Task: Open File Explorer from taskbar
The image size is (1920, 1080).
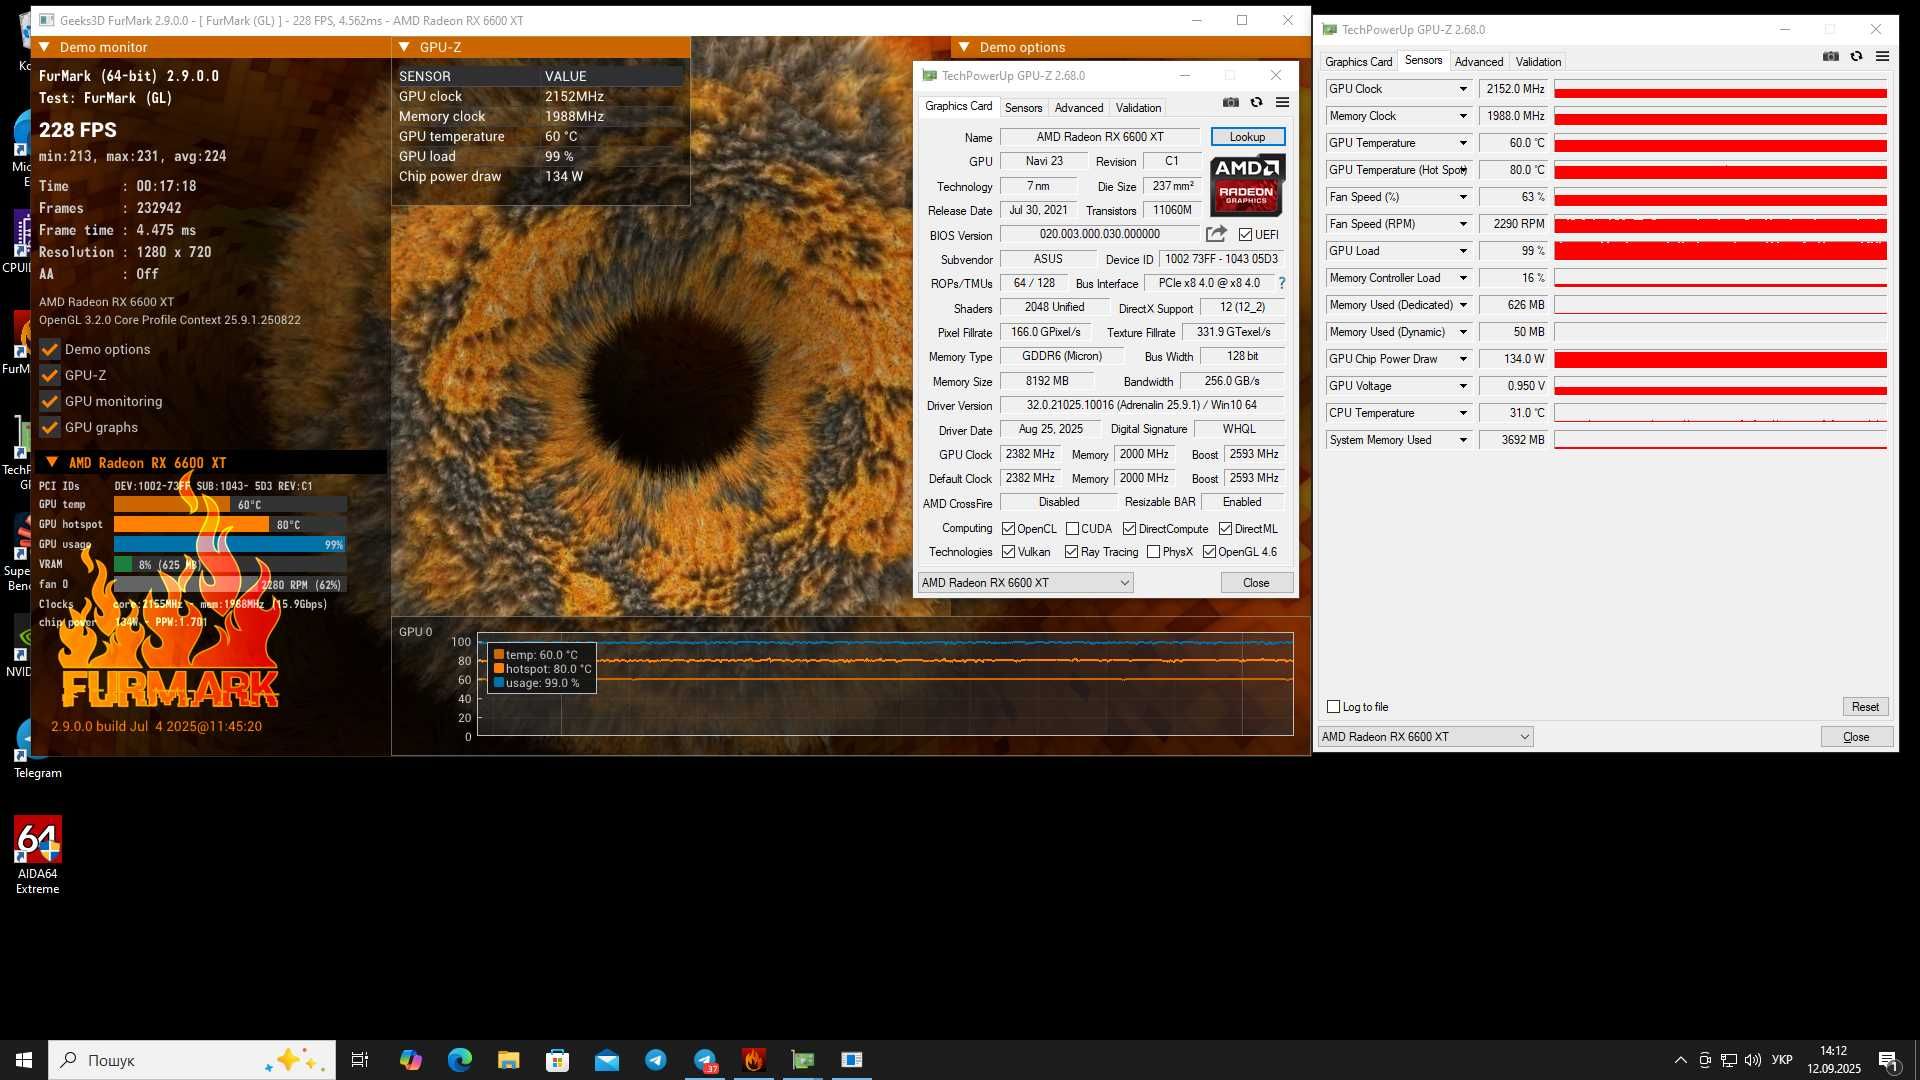Action: [508, 1060]
